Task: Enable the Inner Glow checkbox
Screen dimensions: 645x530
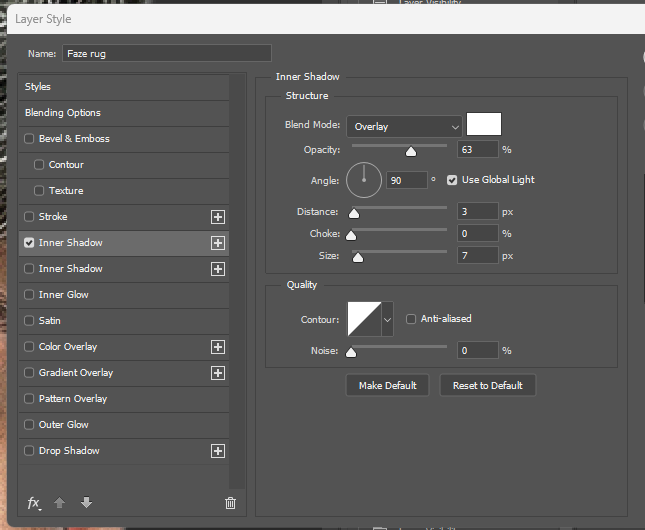Action: pyautogui.click(x=29, y=295)
